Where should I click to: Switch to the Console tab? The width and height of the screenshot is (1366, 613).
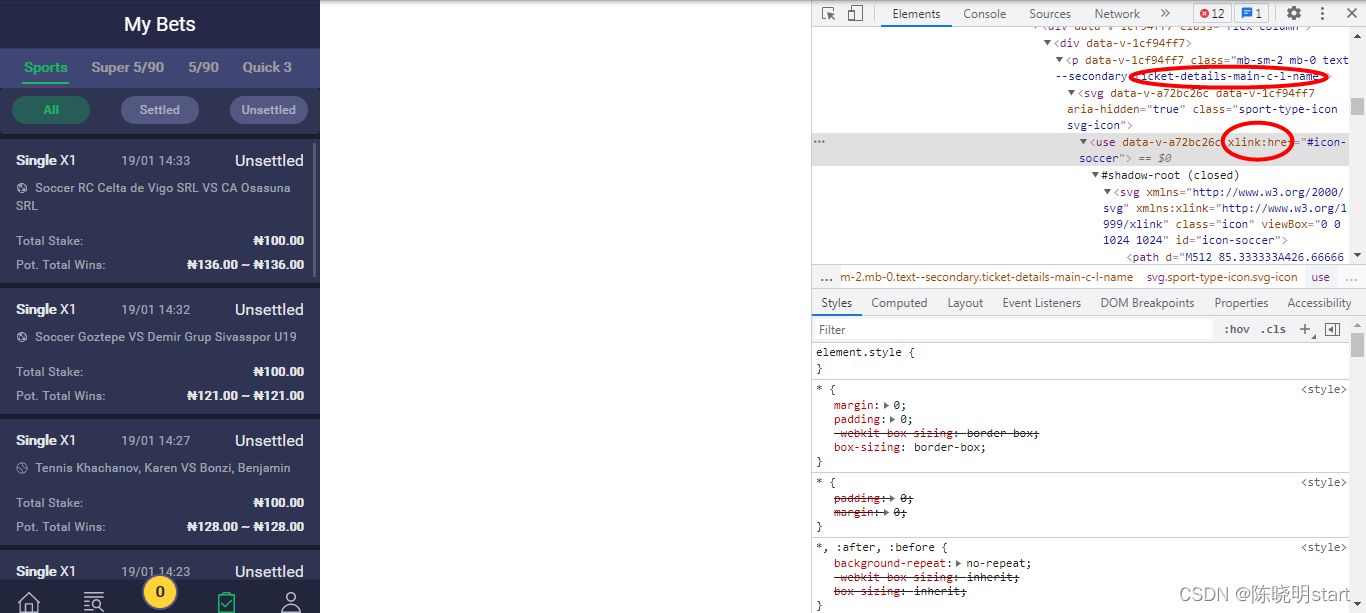984,13
